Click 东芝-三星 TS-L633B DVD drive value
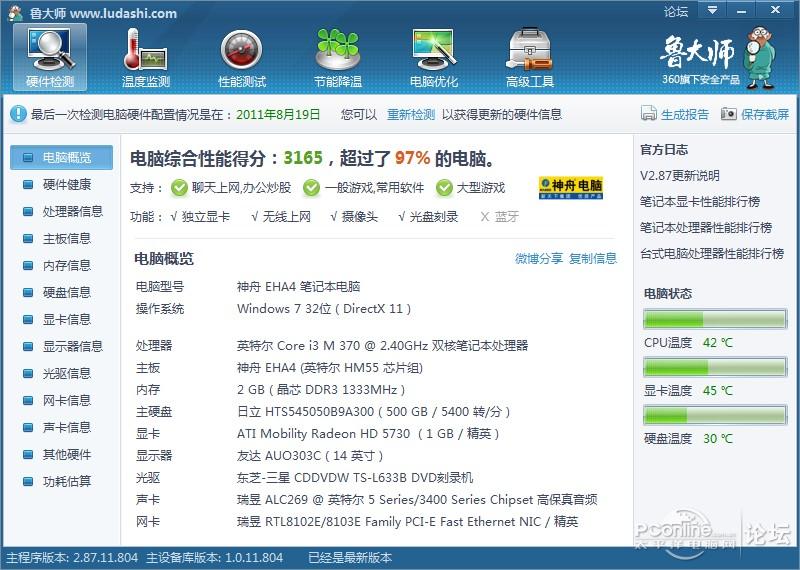This screenshot has height=570, width=800. click(x=355, y=478)
